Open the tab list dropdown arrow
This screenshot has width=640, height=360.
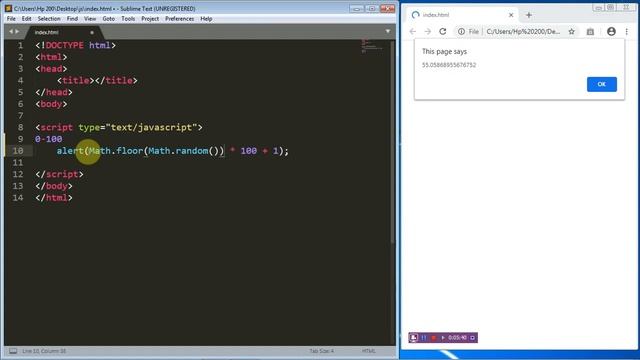pyautogui.click(x=388, y=31)
